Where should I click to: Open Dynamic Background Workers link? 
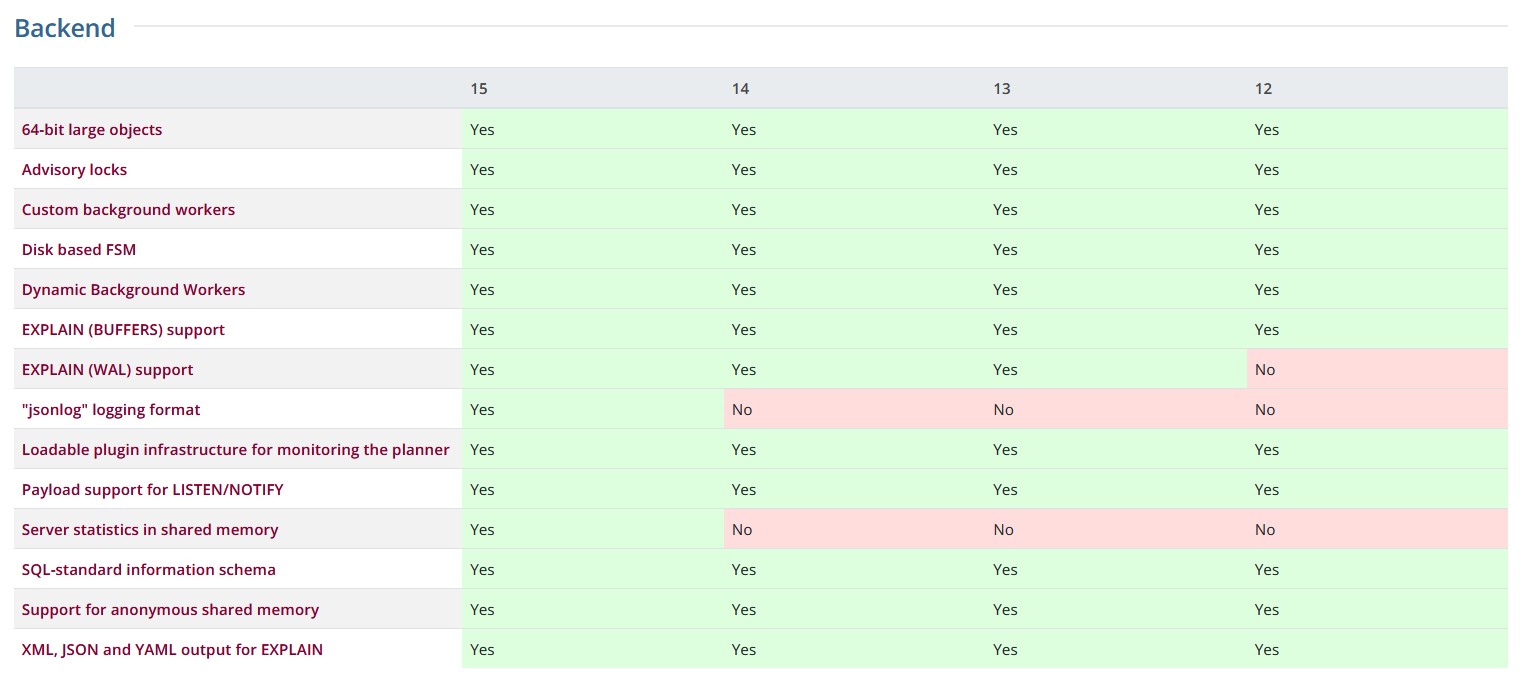[133, 290]
